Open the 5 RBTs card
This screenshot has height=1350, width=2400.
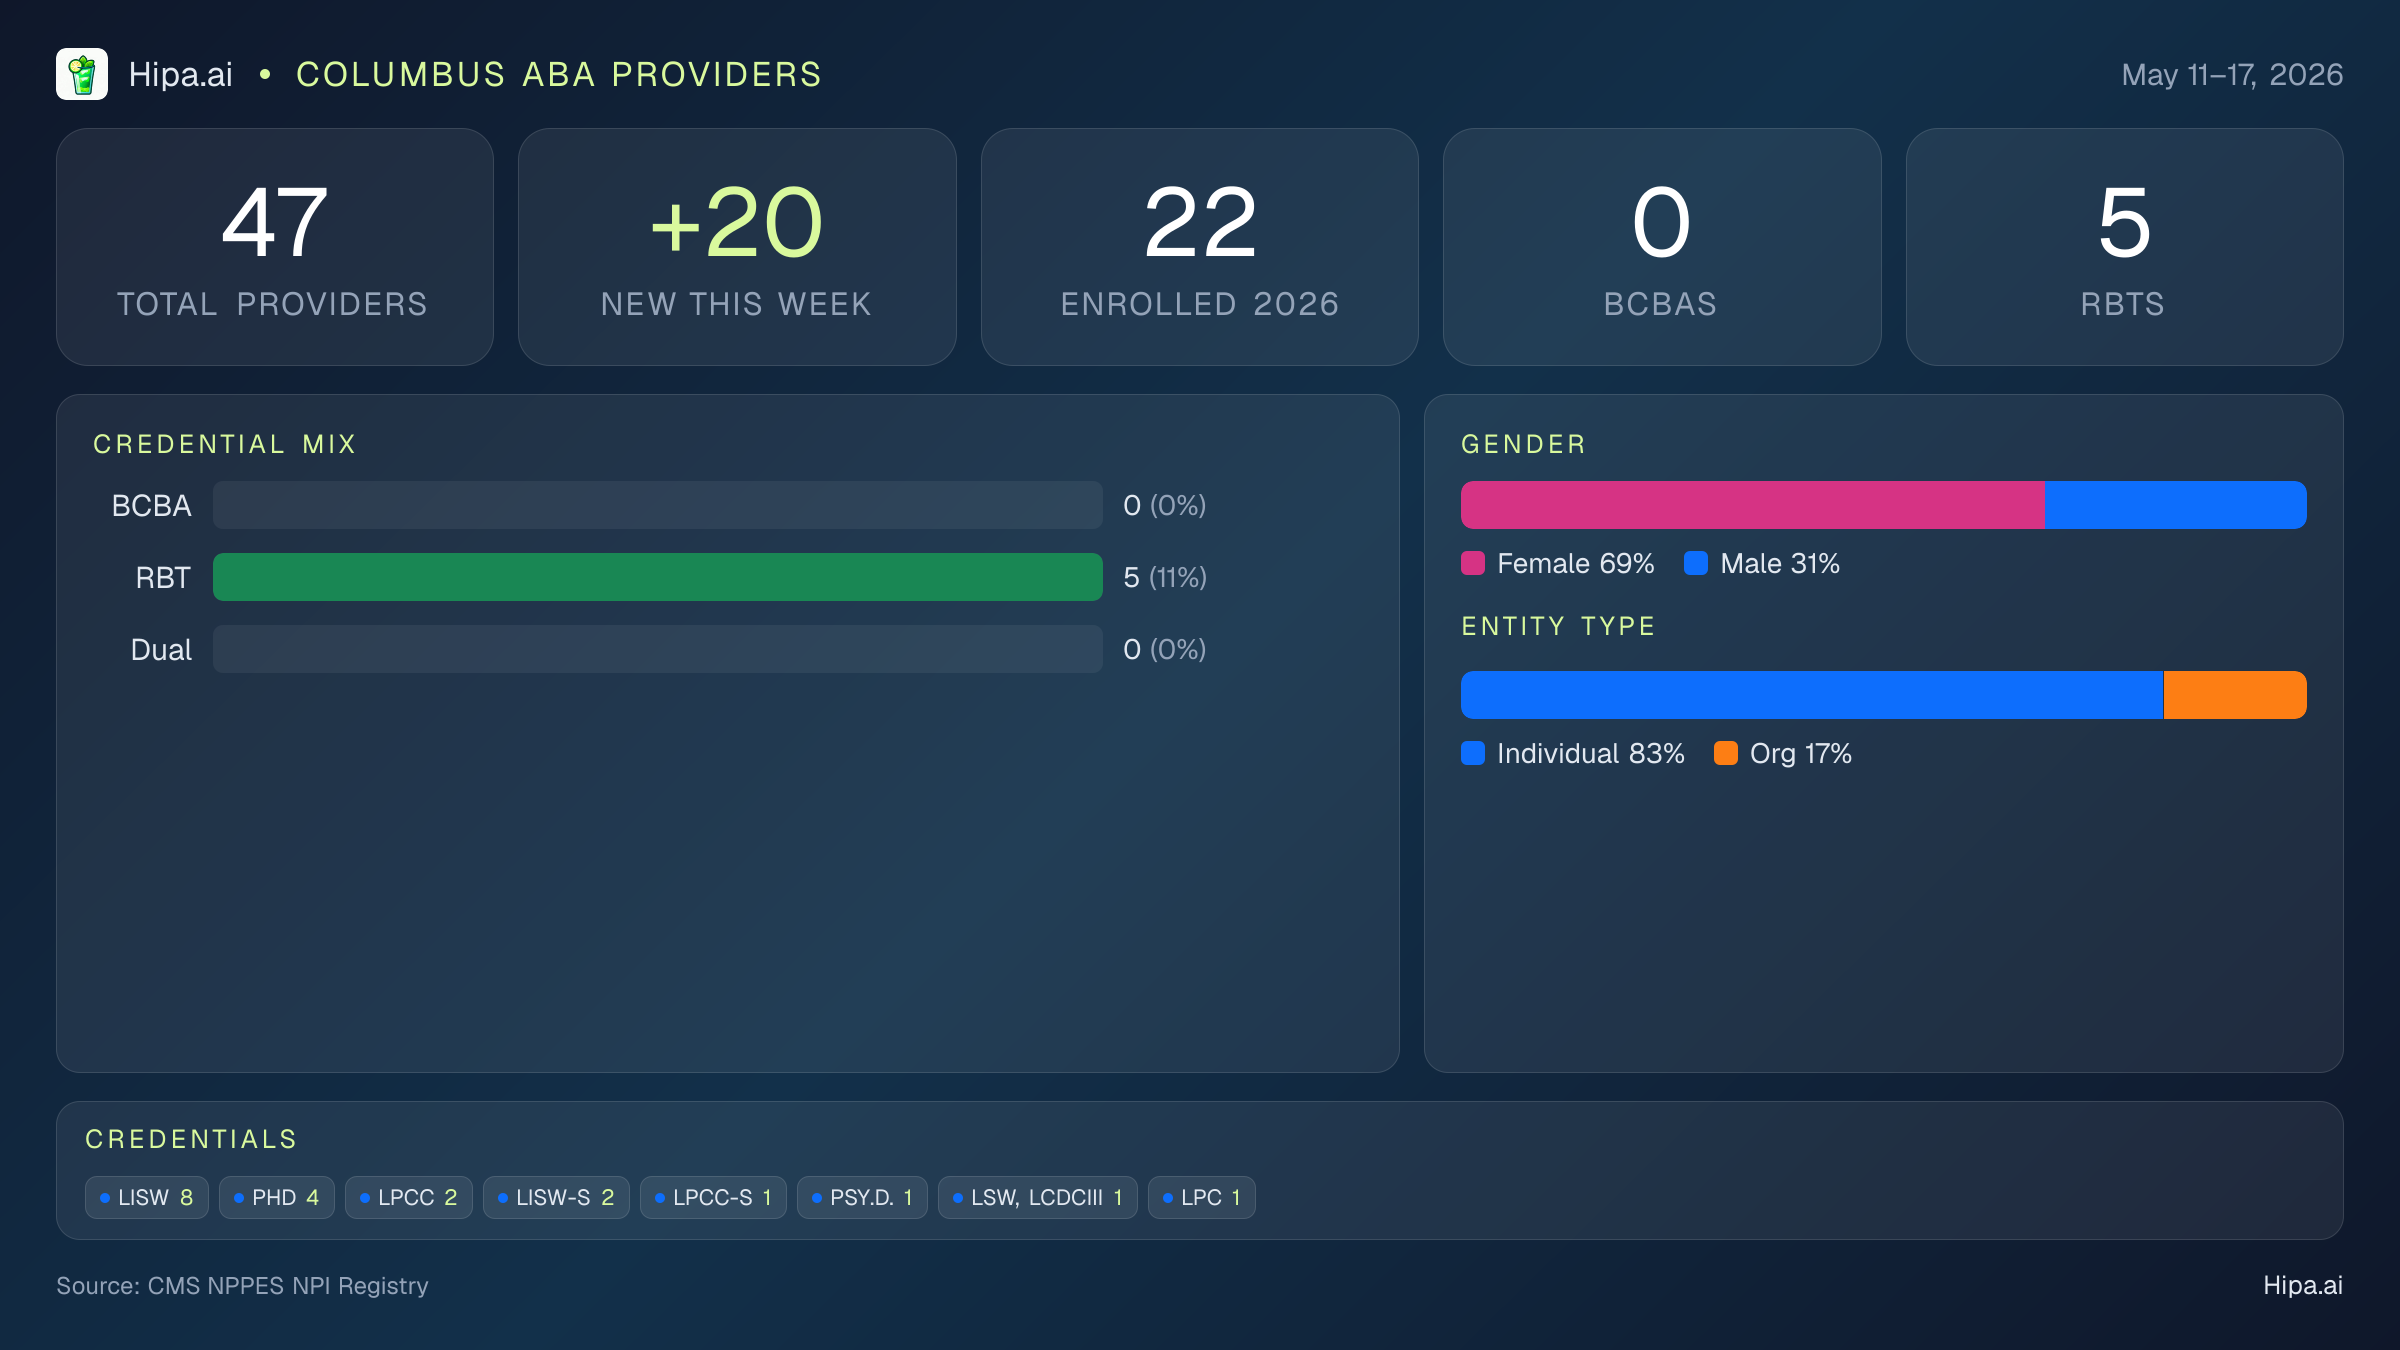click(2124, 247)
